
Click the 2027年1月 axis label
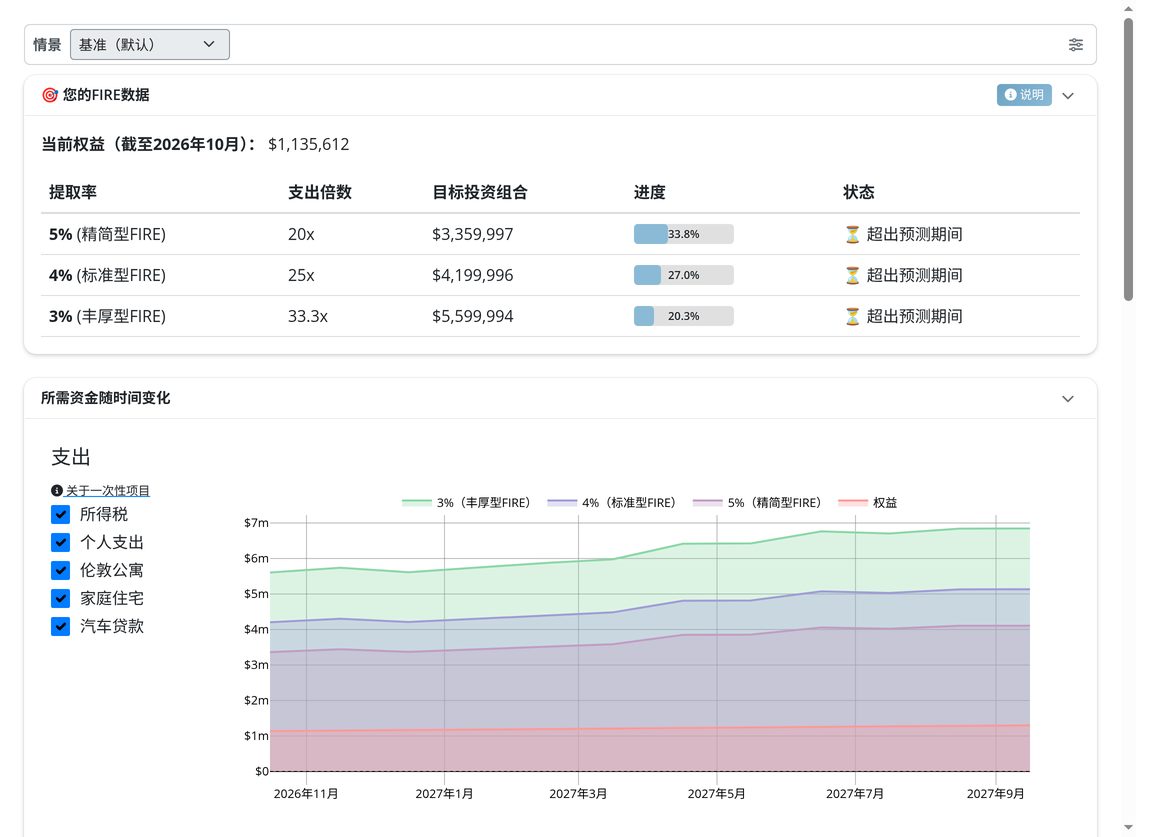[445, 793]
